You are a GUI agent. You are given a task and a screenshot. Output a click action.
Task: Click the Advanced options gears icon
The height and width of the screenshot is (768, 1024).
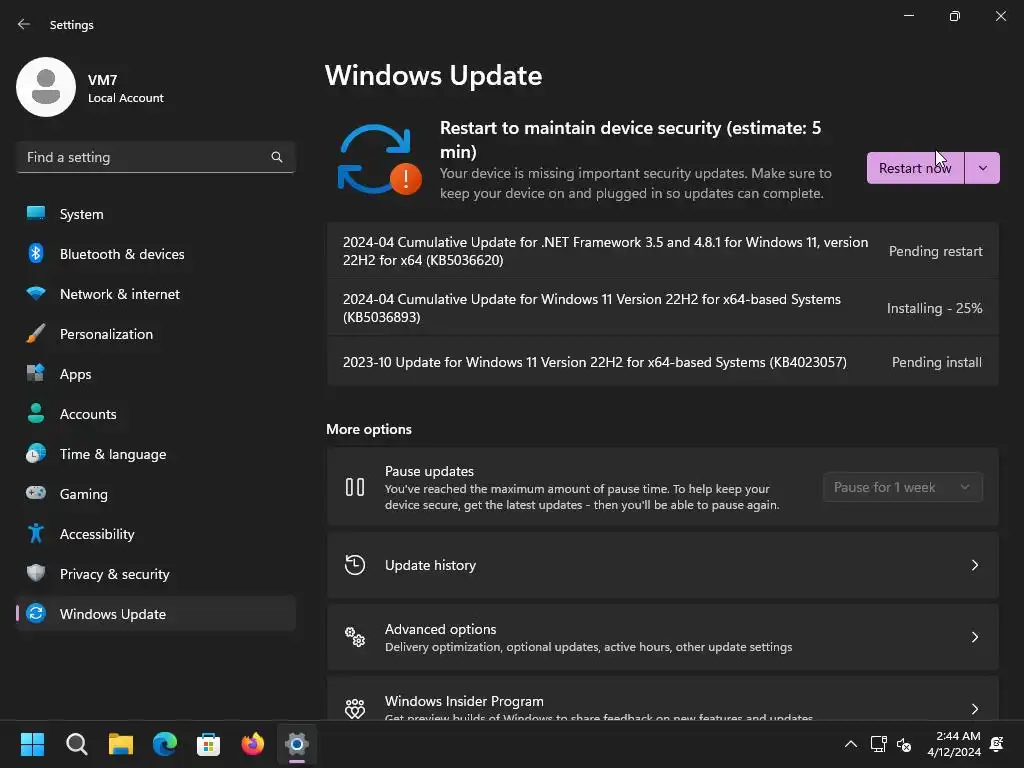pyautogui.click(x=355, y=637)
